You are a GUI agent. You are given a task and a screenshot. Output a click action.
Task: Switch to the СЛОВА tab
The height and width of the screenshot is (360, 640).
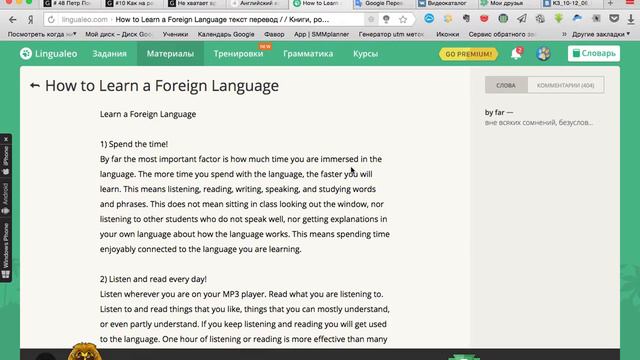point(506,85)
